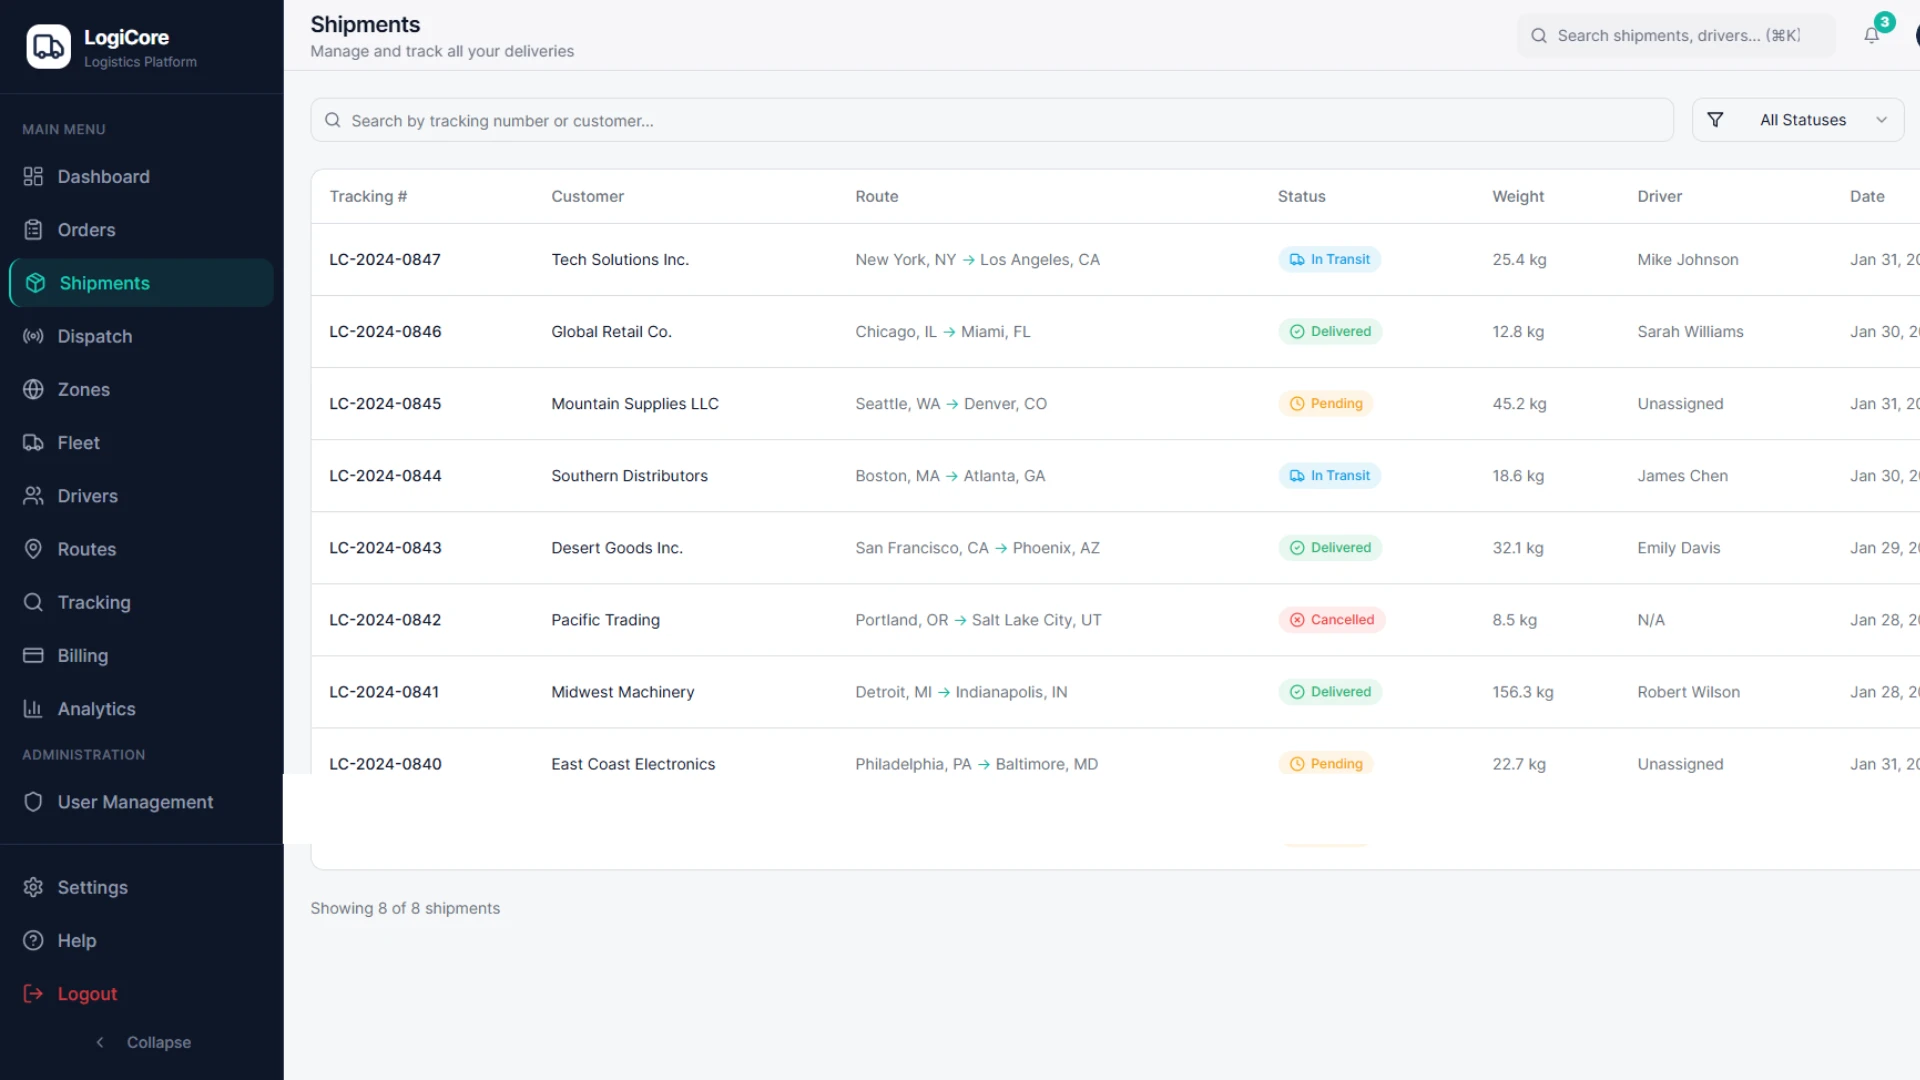Collapse the sidebar with Collapse button

click(x=142, y=1042)
